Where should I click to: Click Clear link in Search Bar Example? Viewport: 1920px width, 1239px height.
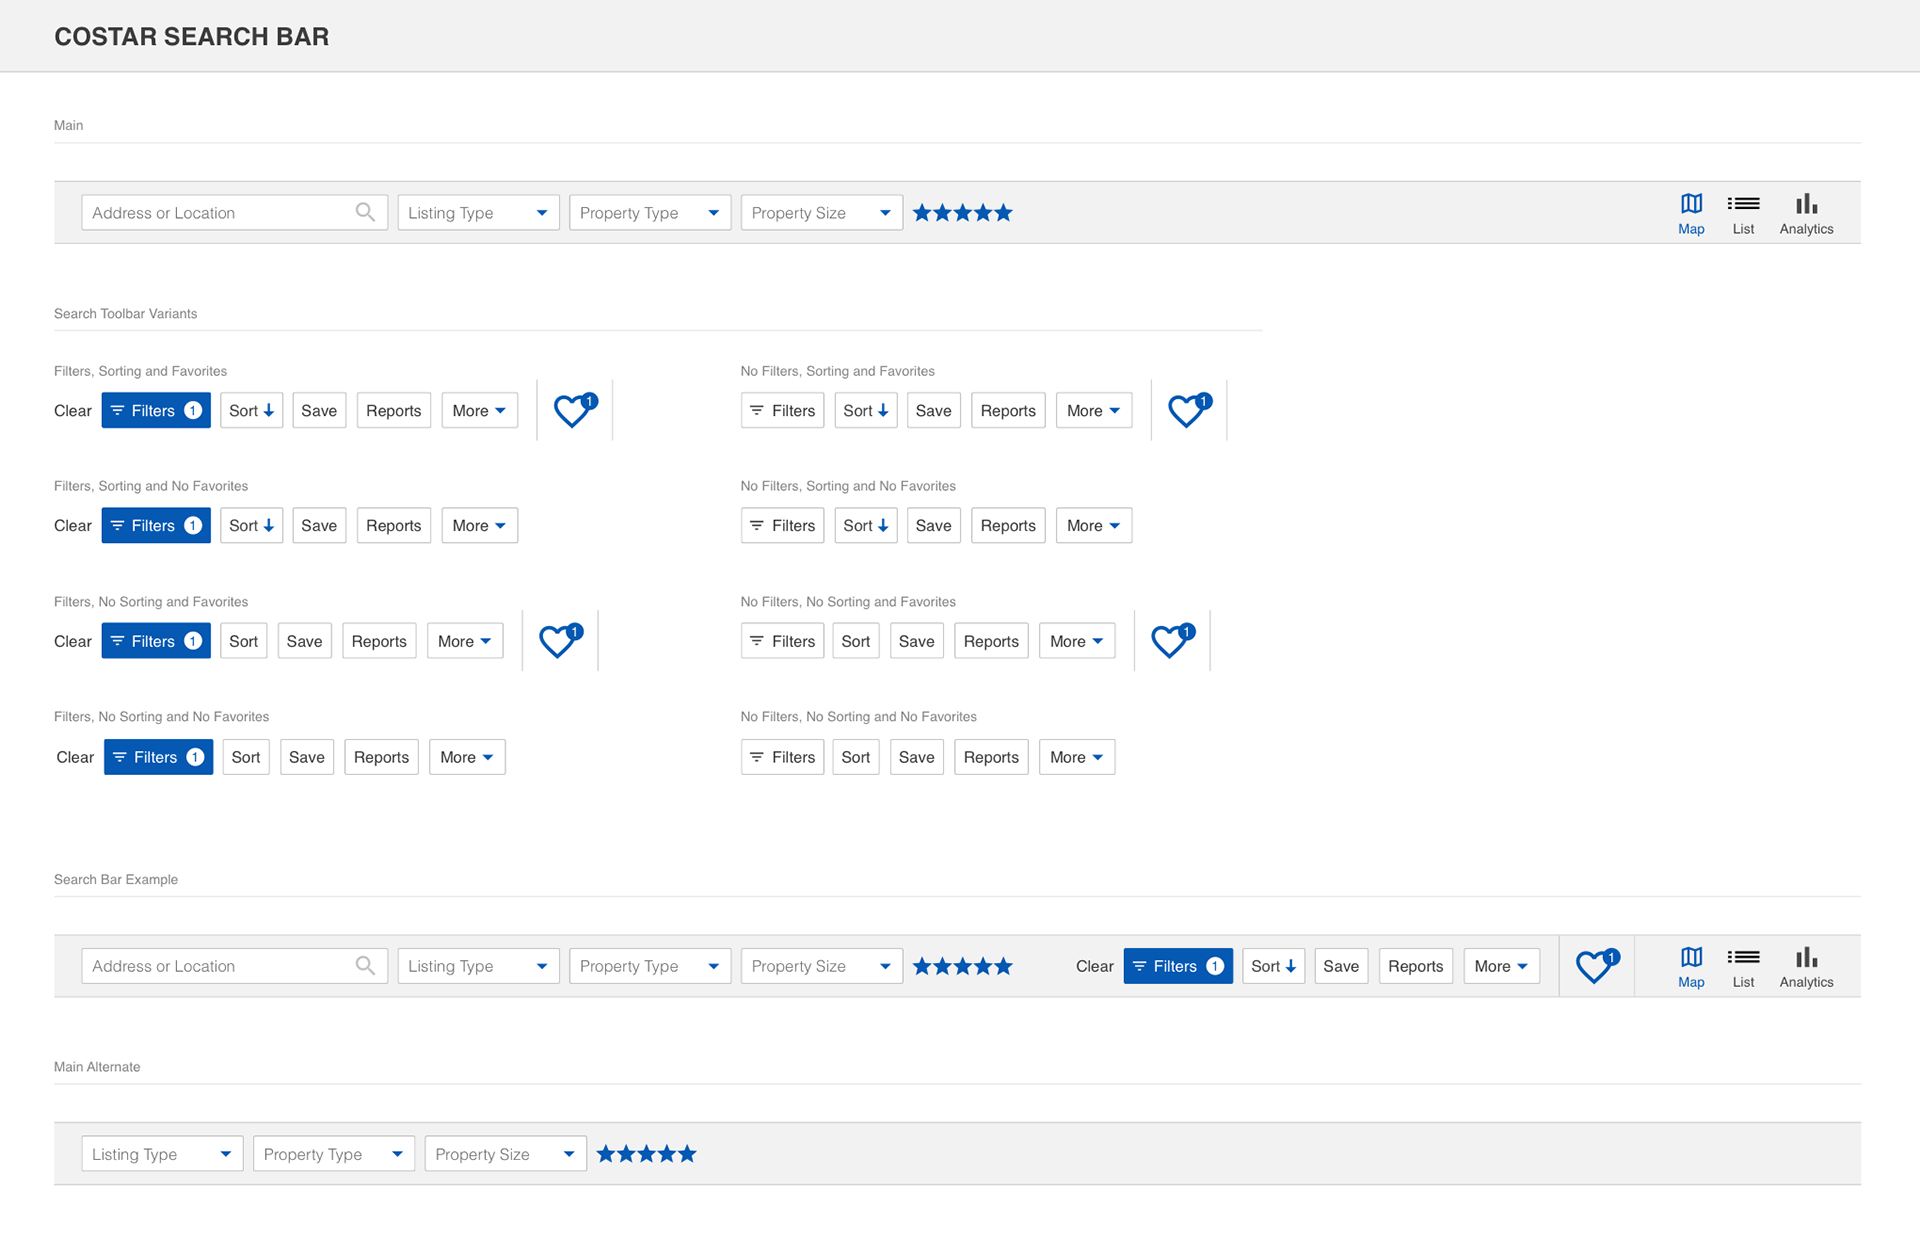click(1095, 966)
